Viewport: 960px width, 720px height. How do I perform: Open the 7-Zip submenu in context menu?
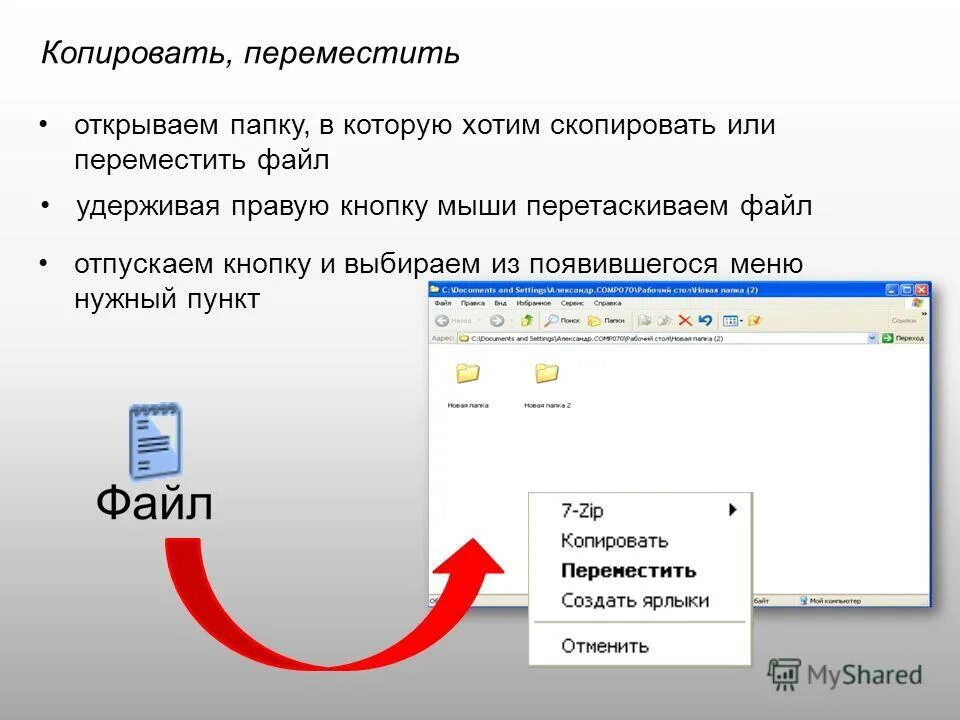pyautogui.click(x=640, y=510)
